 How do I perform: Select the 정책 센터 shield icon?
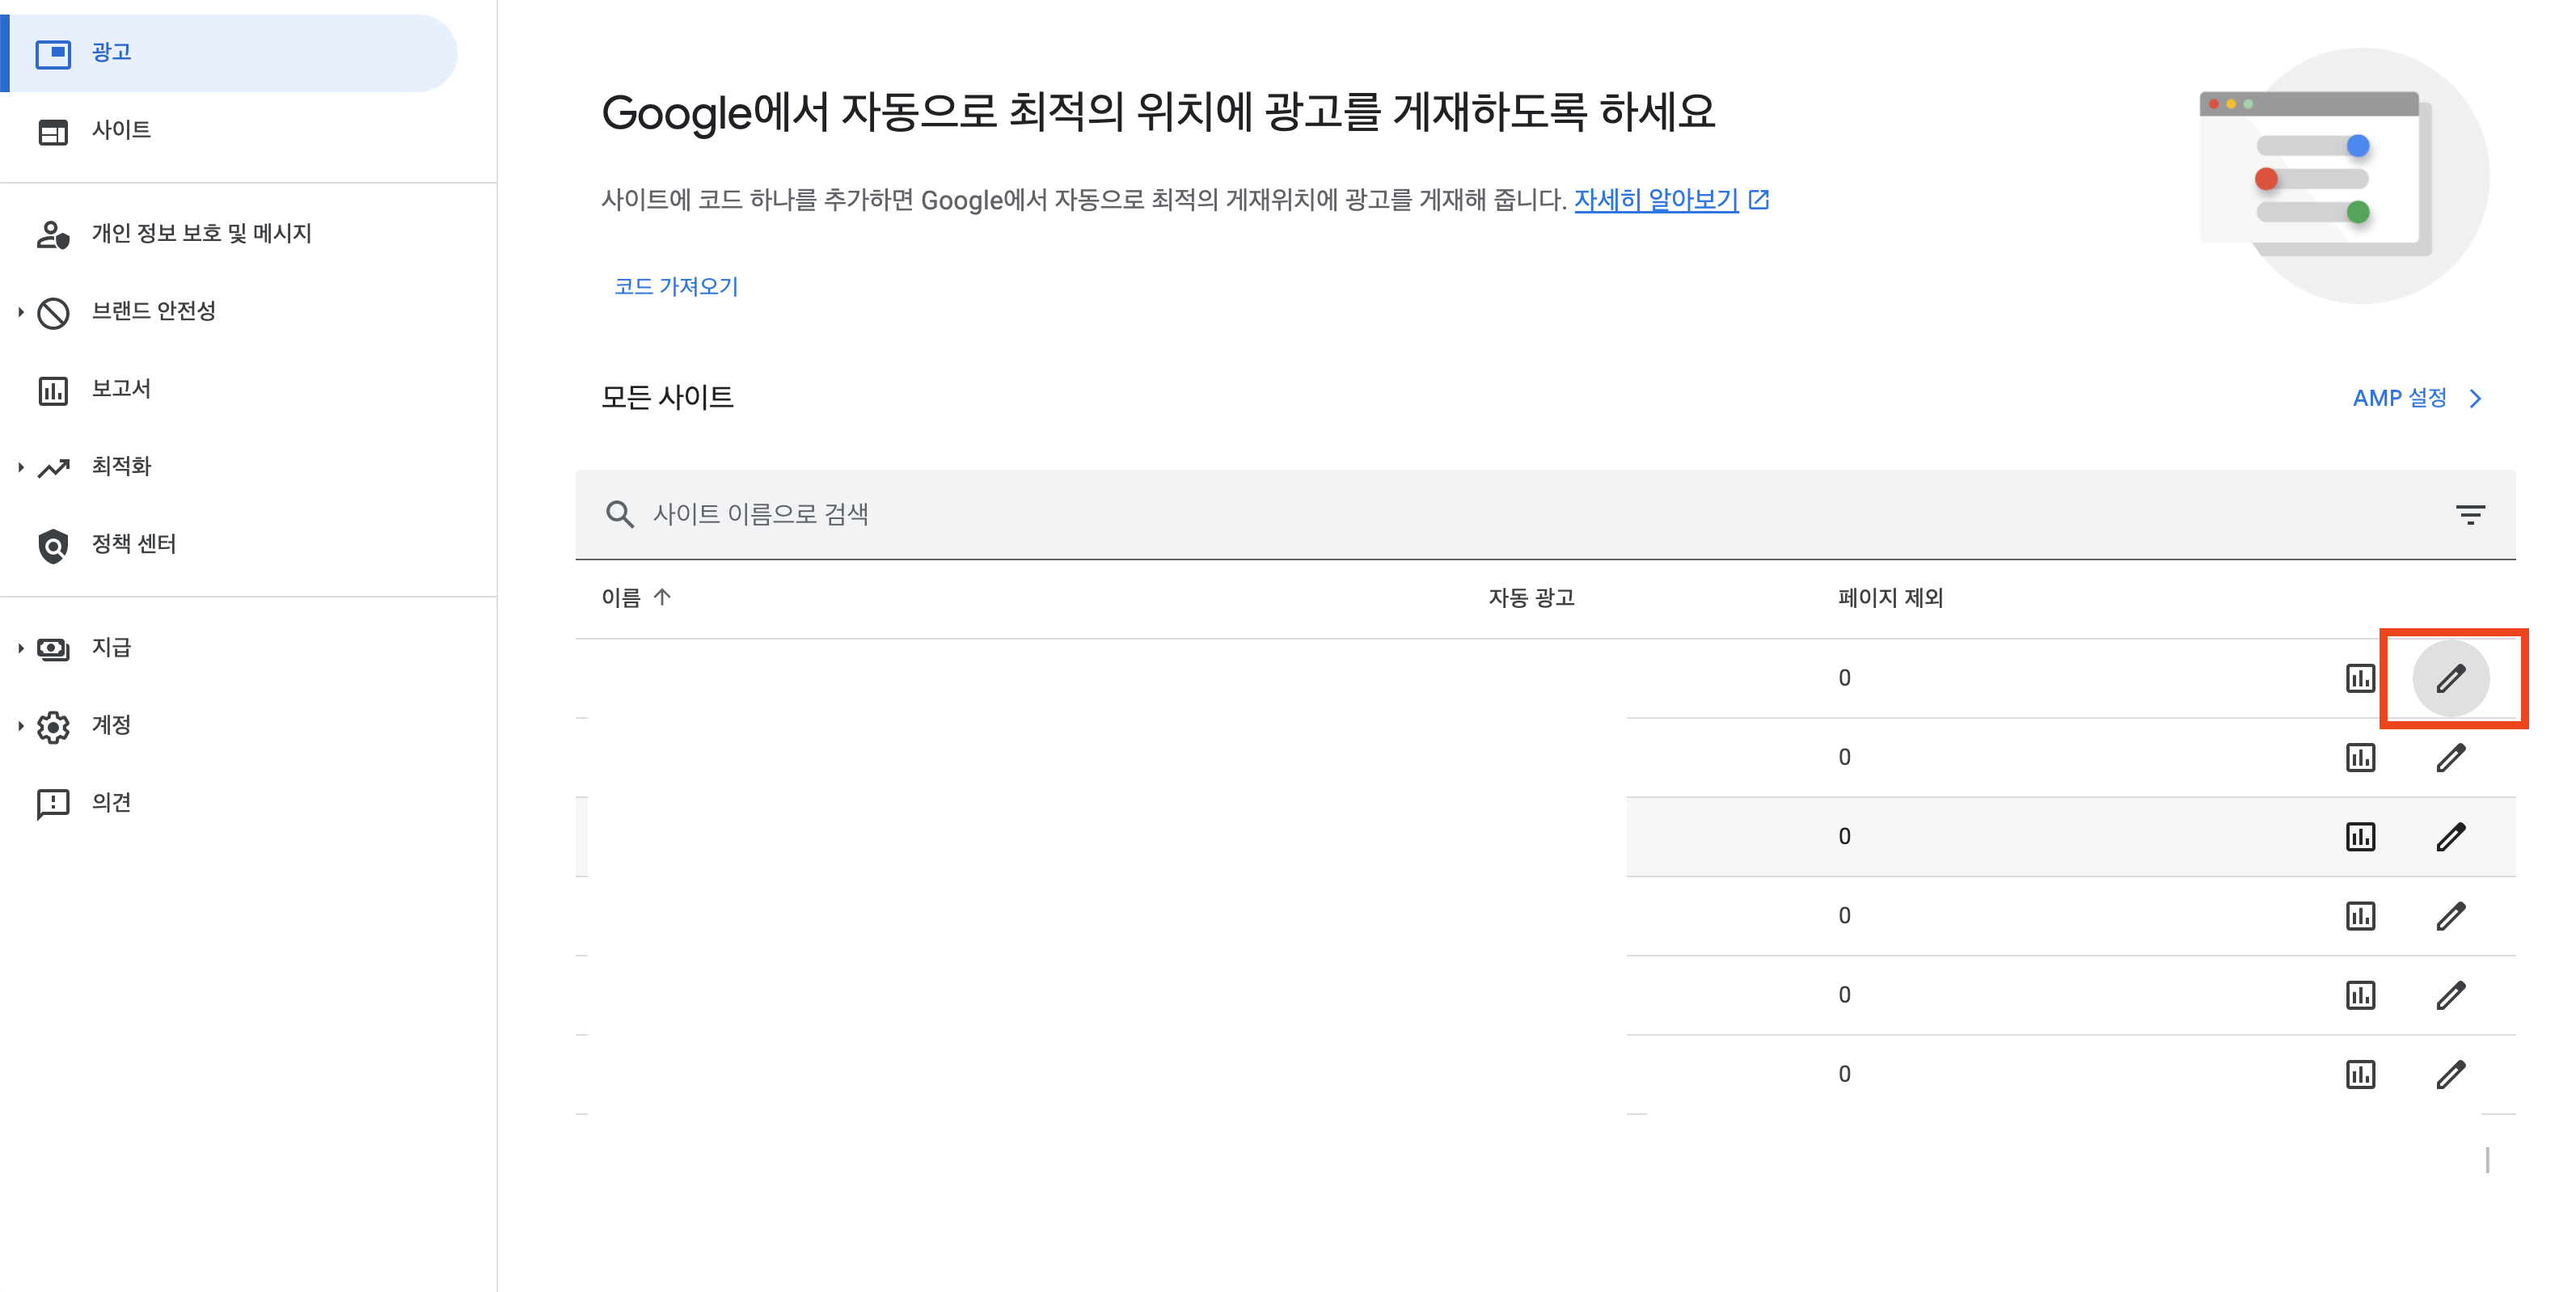[53, 544]
